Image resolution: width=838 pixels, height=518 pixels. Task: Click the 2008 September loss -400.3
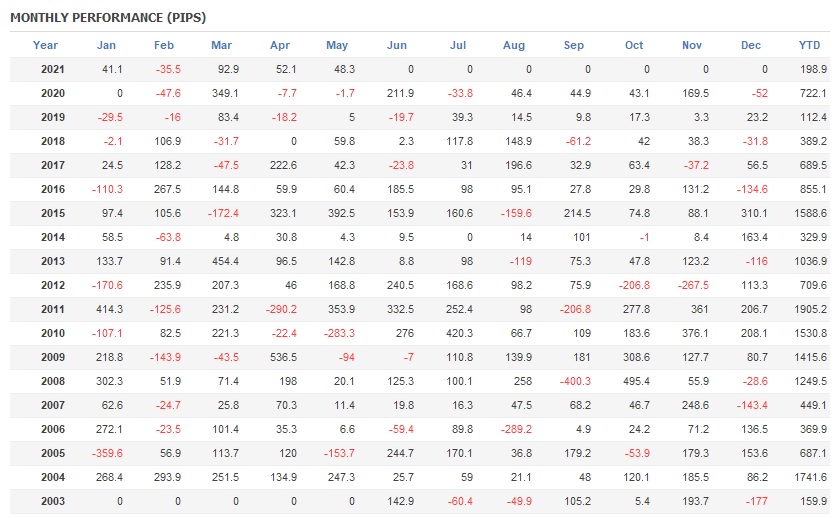pos(573,381)
